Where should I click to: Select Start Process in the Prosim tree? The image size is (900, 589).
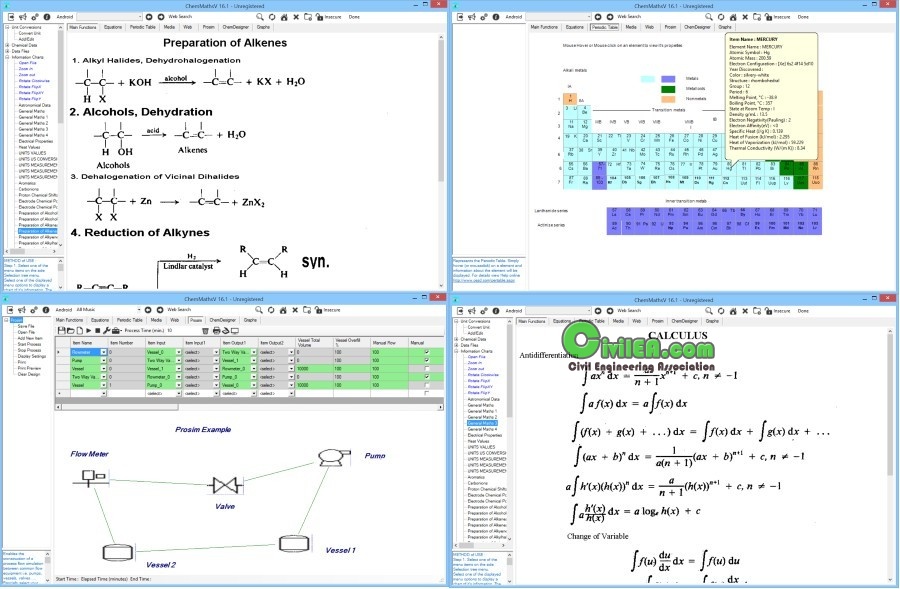[29, 344]
